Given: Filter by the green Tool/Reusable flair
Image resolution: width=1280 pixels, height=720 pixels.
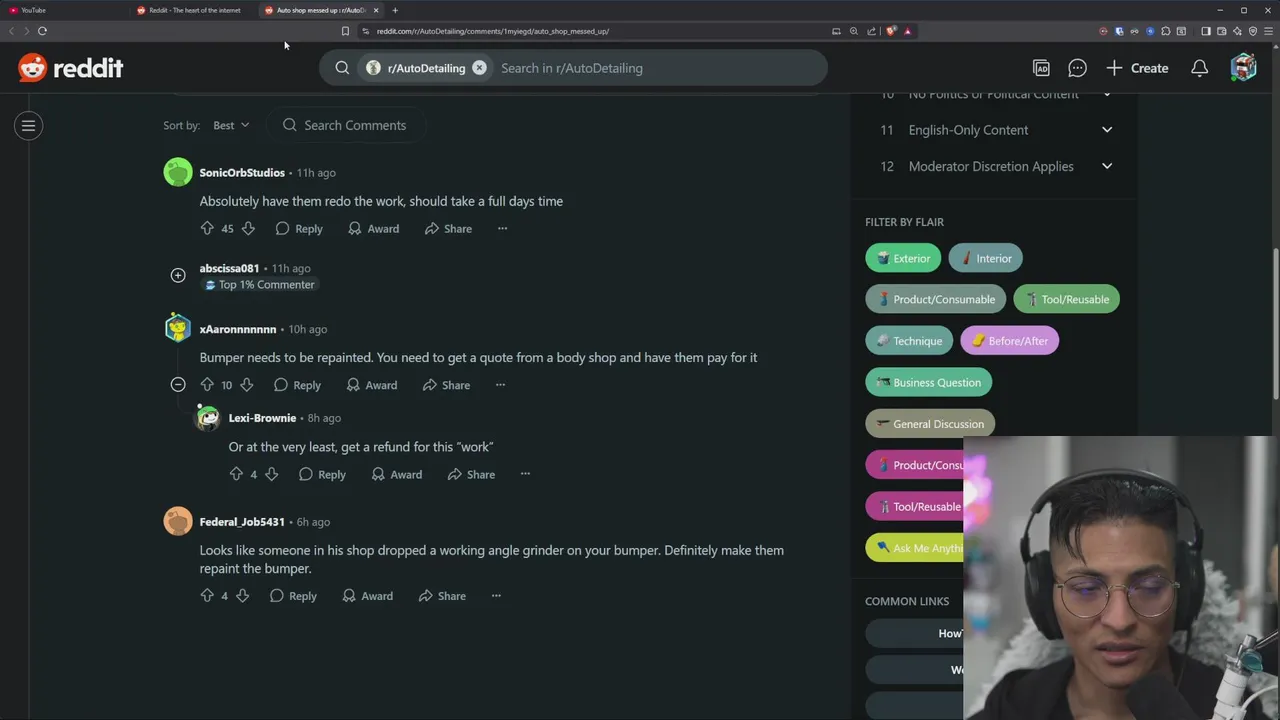Looking at the screenshot, I should click(1066, 299).
